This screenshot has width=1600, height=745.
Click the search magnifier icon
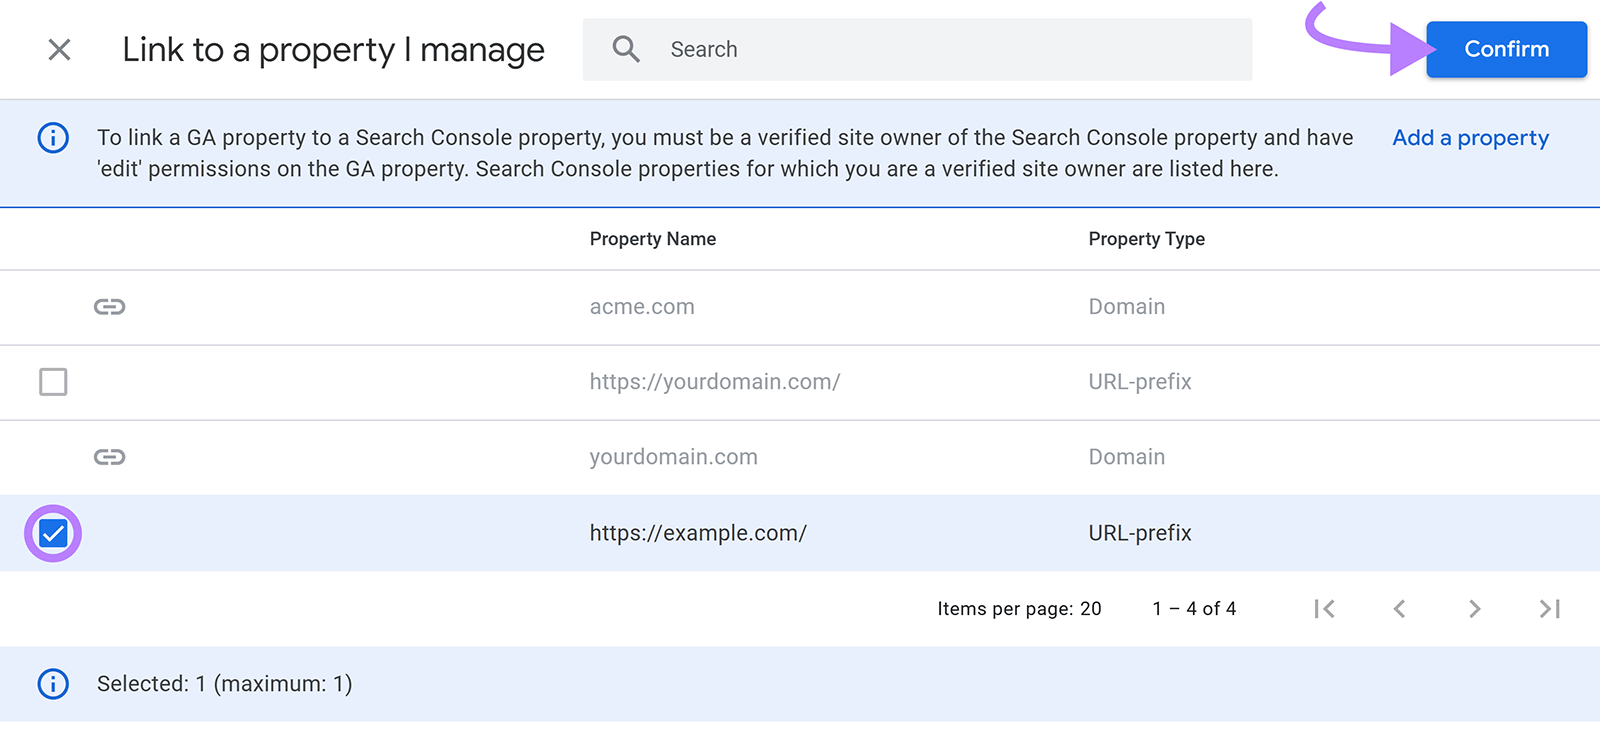(626, 49)
